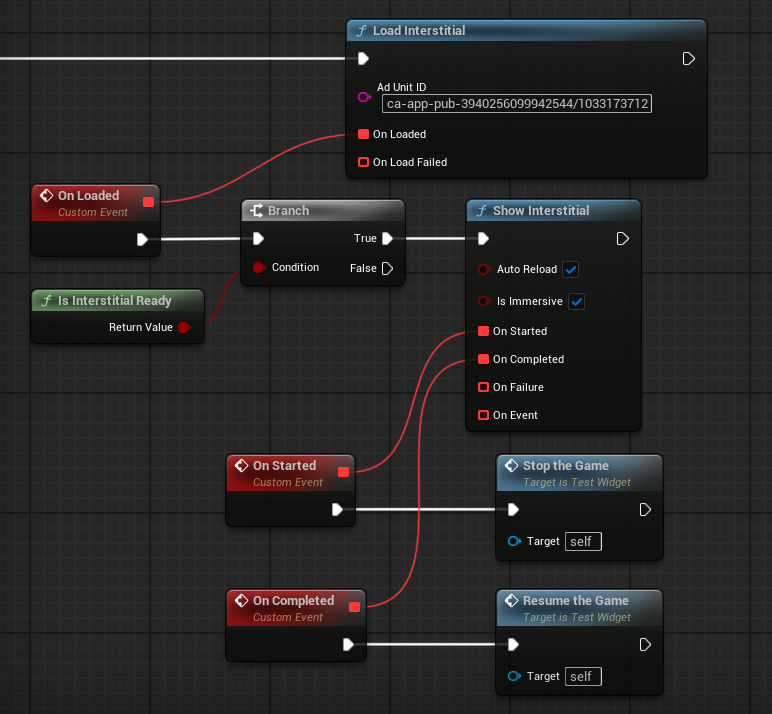Select the On Completed custom event node

[x=292, y=601]
